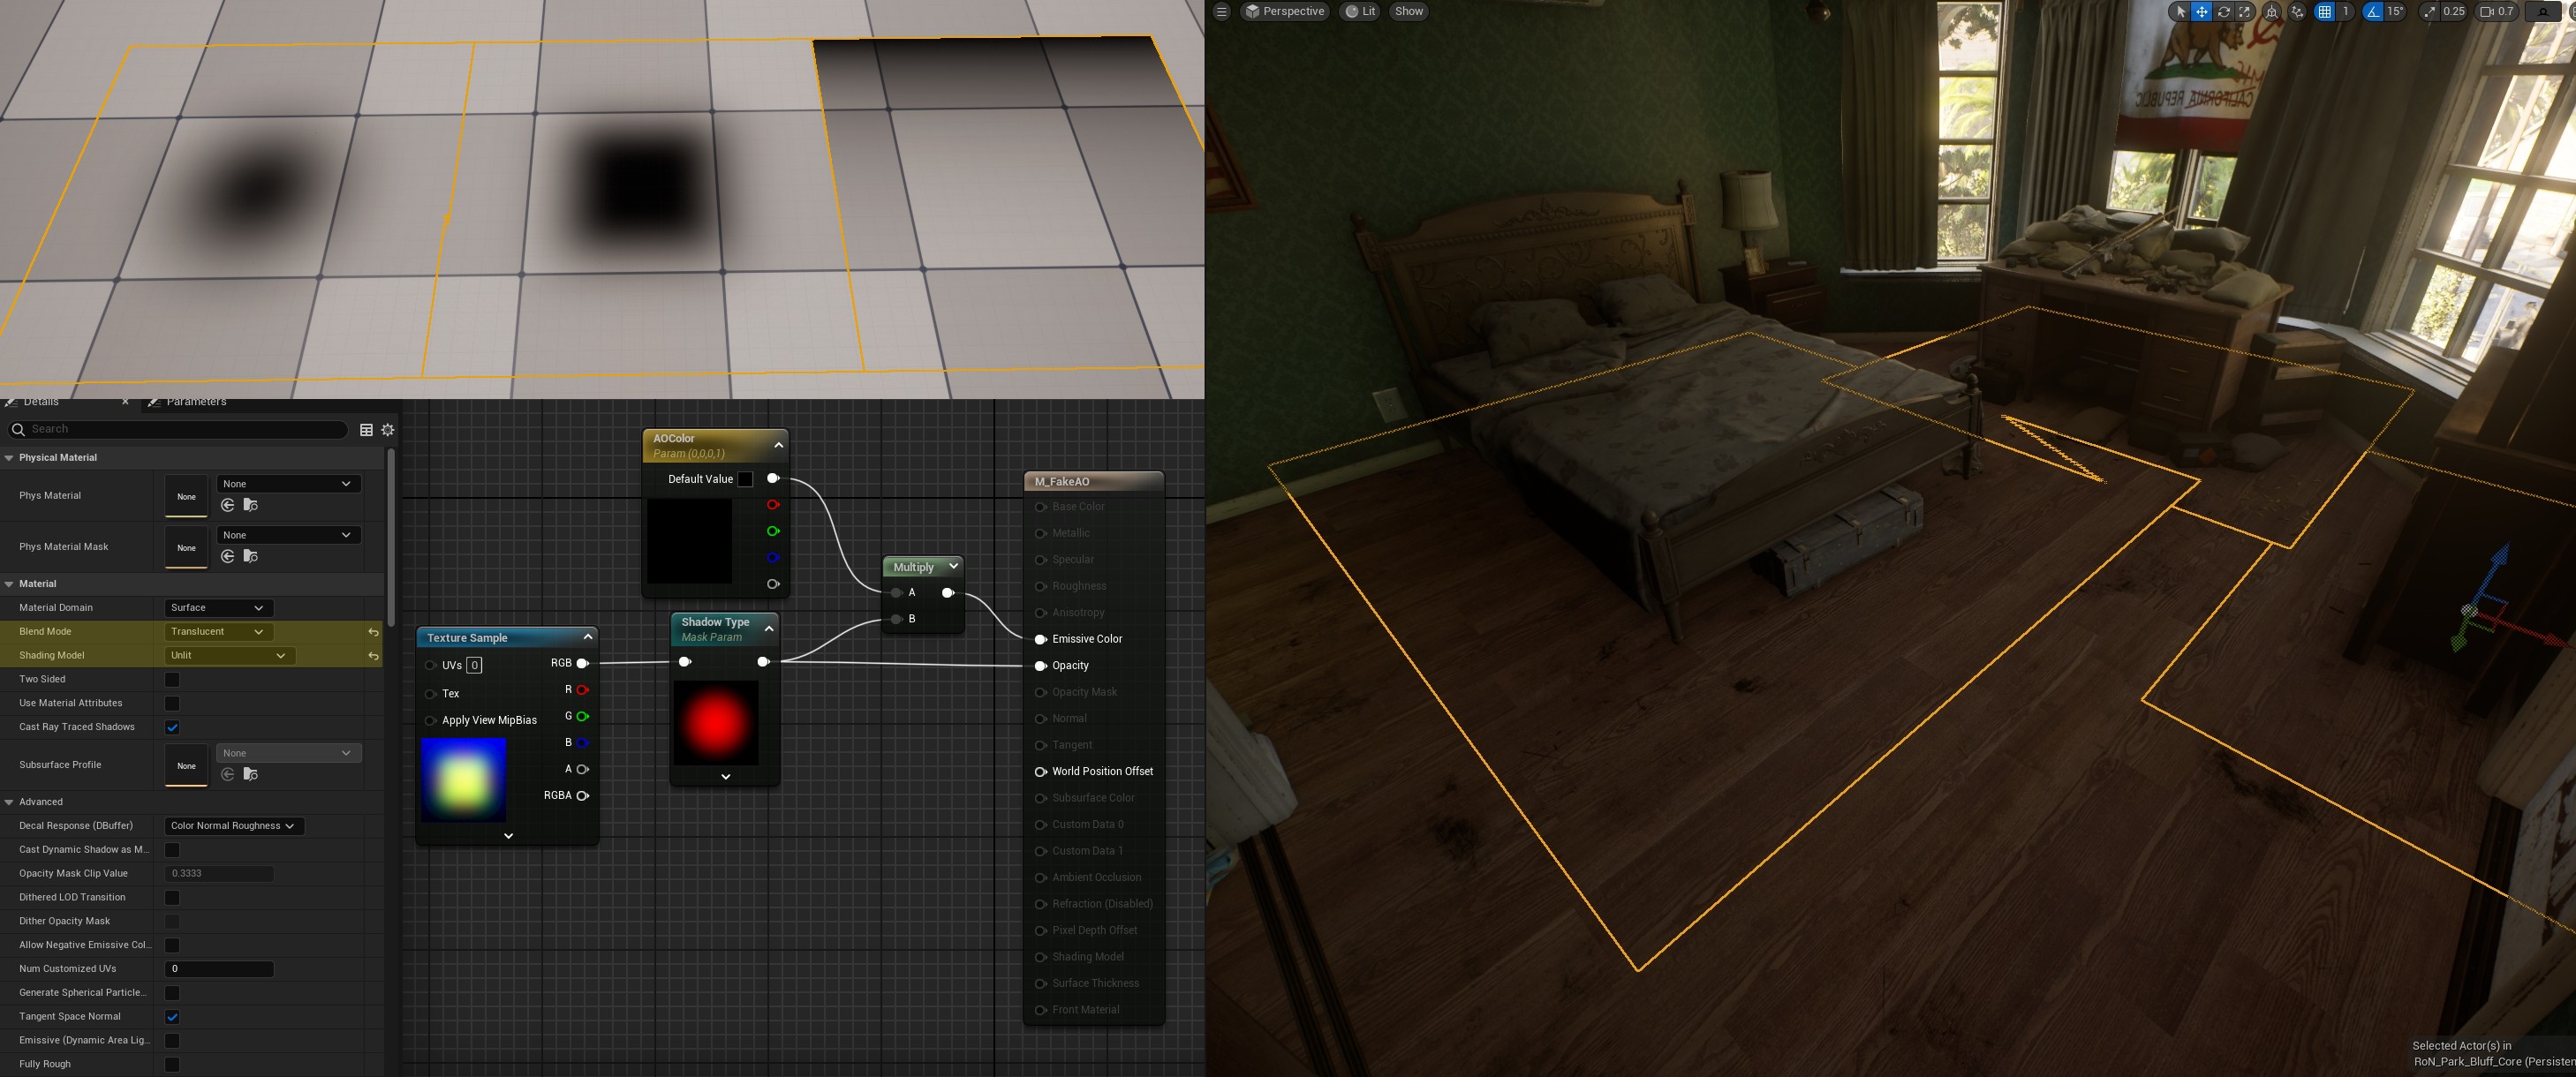2576x1077 pixels.
Task: Collapse the Physical Material section
Action: pos(9,458)
